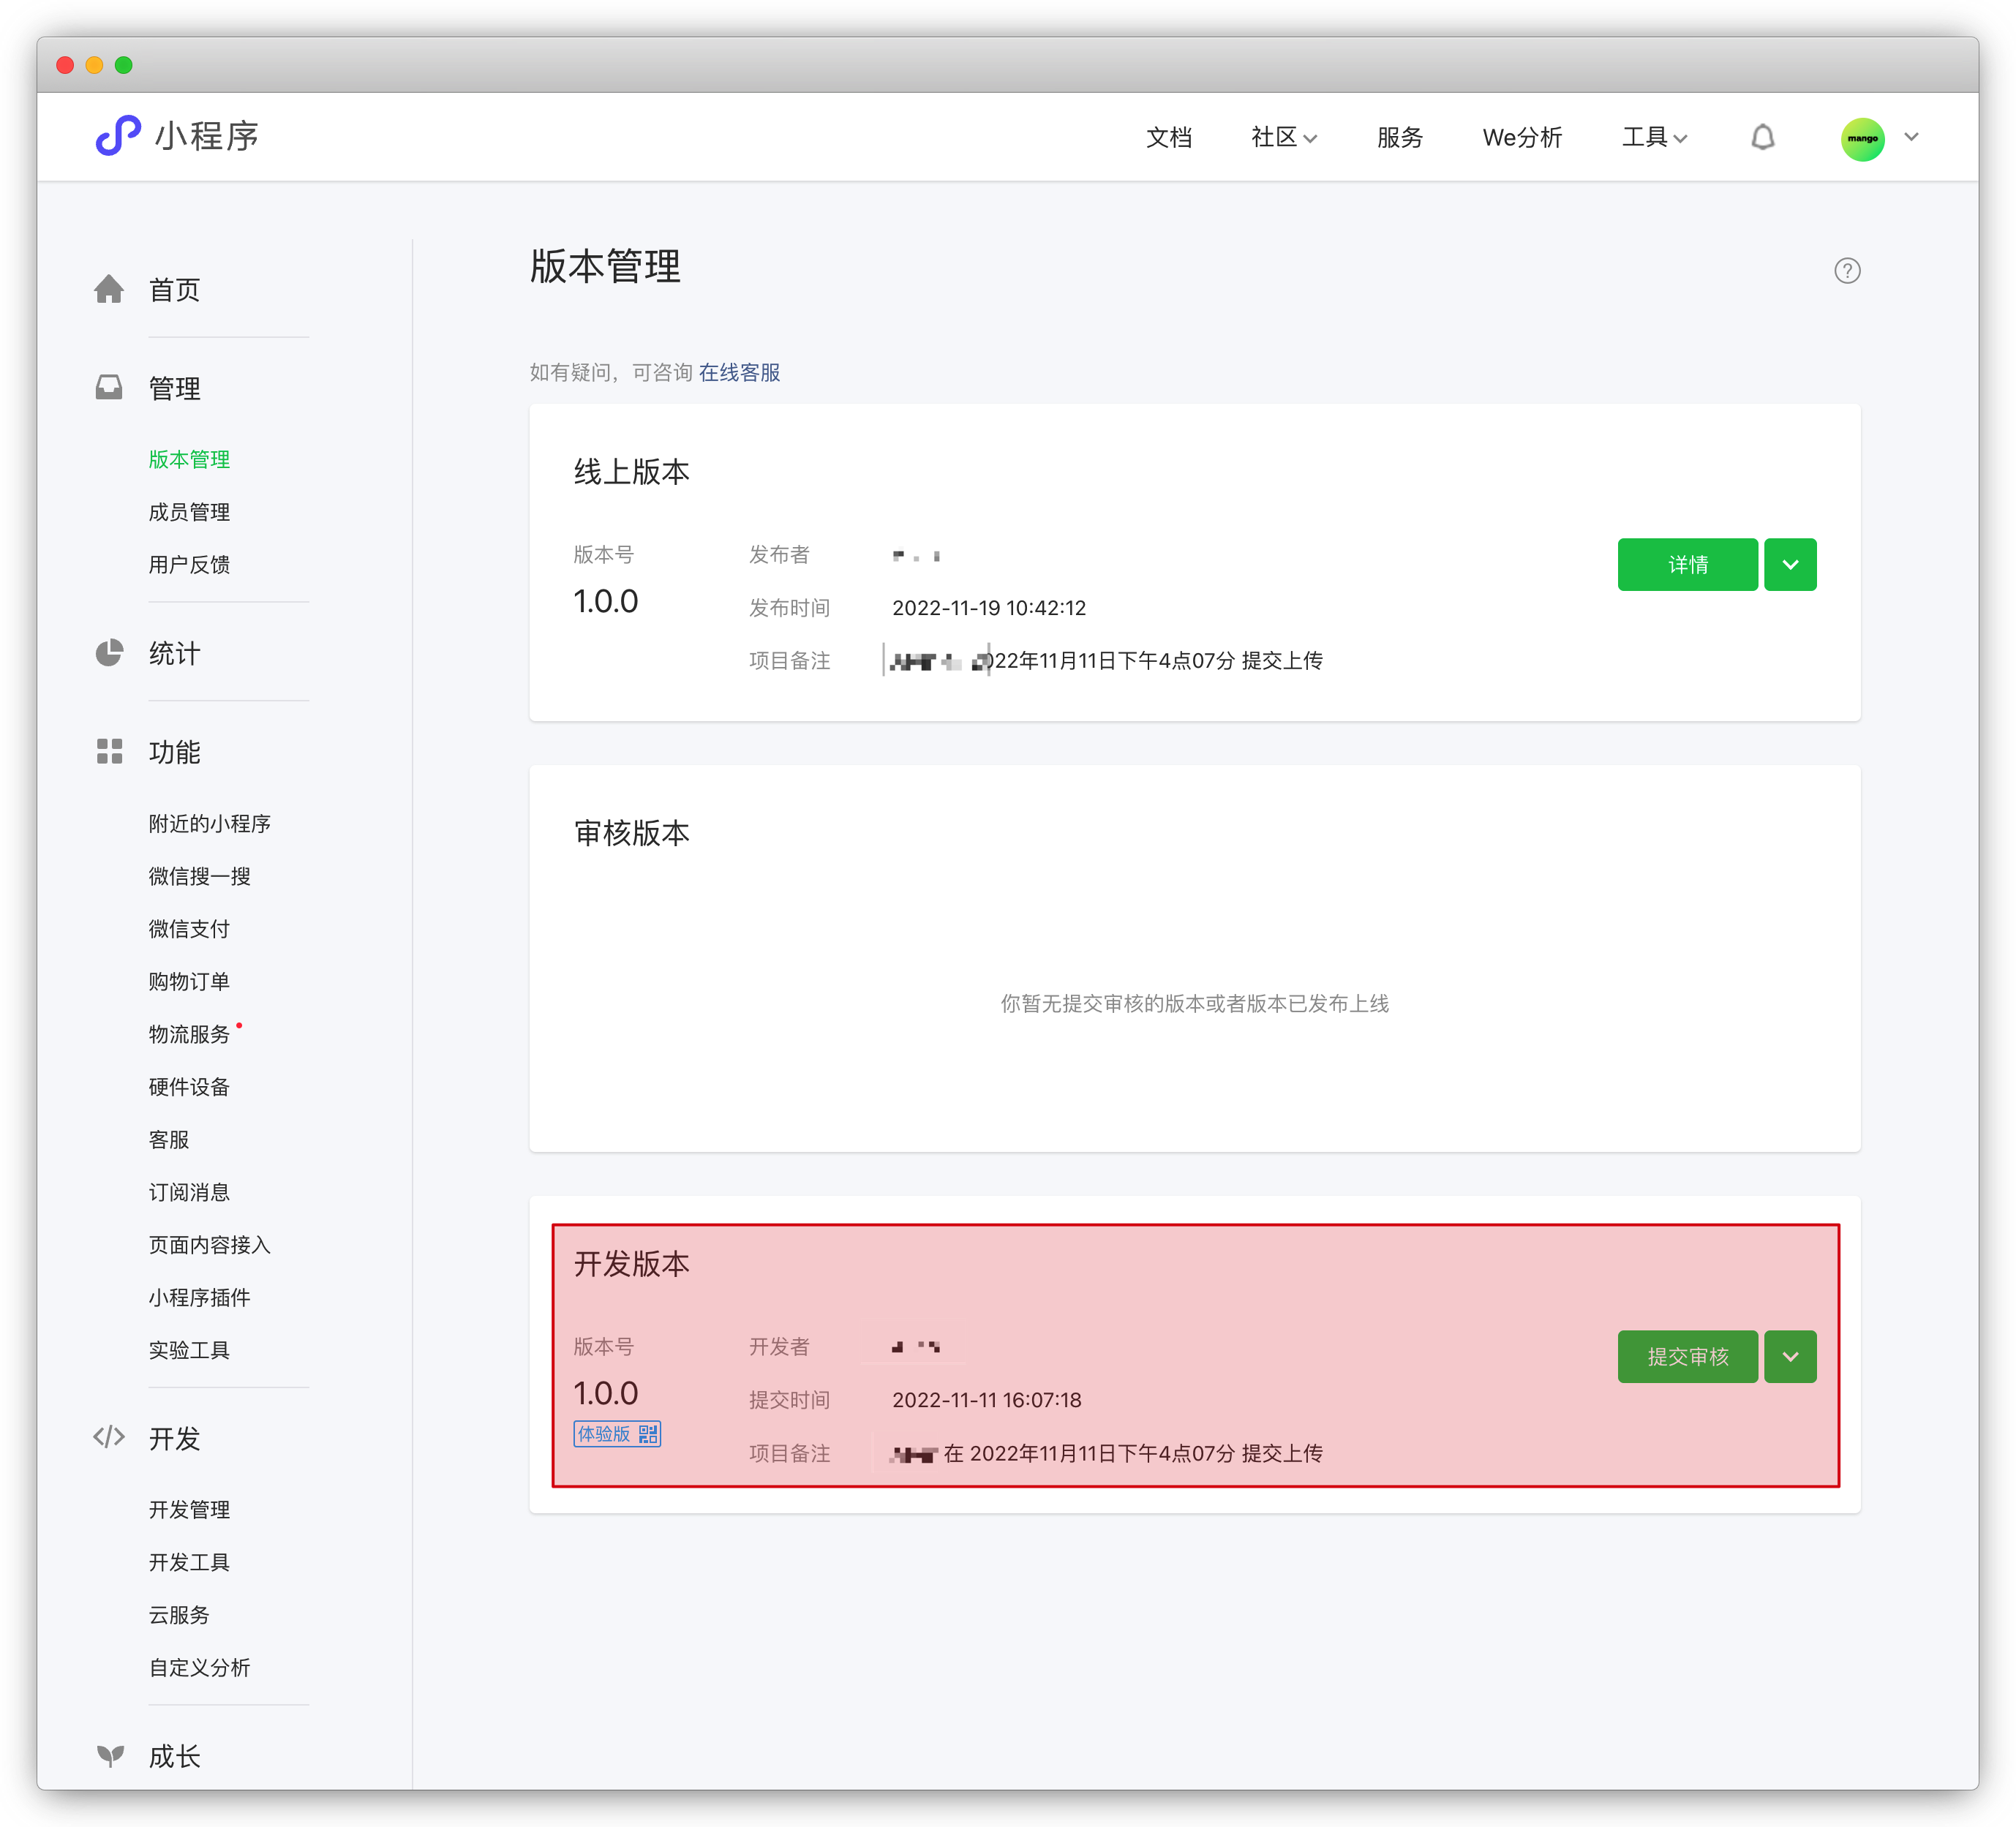This screenshot has width=2016, height=1827.
Task: Click the 开发版本 card heading
Action: pos(631,1263)
